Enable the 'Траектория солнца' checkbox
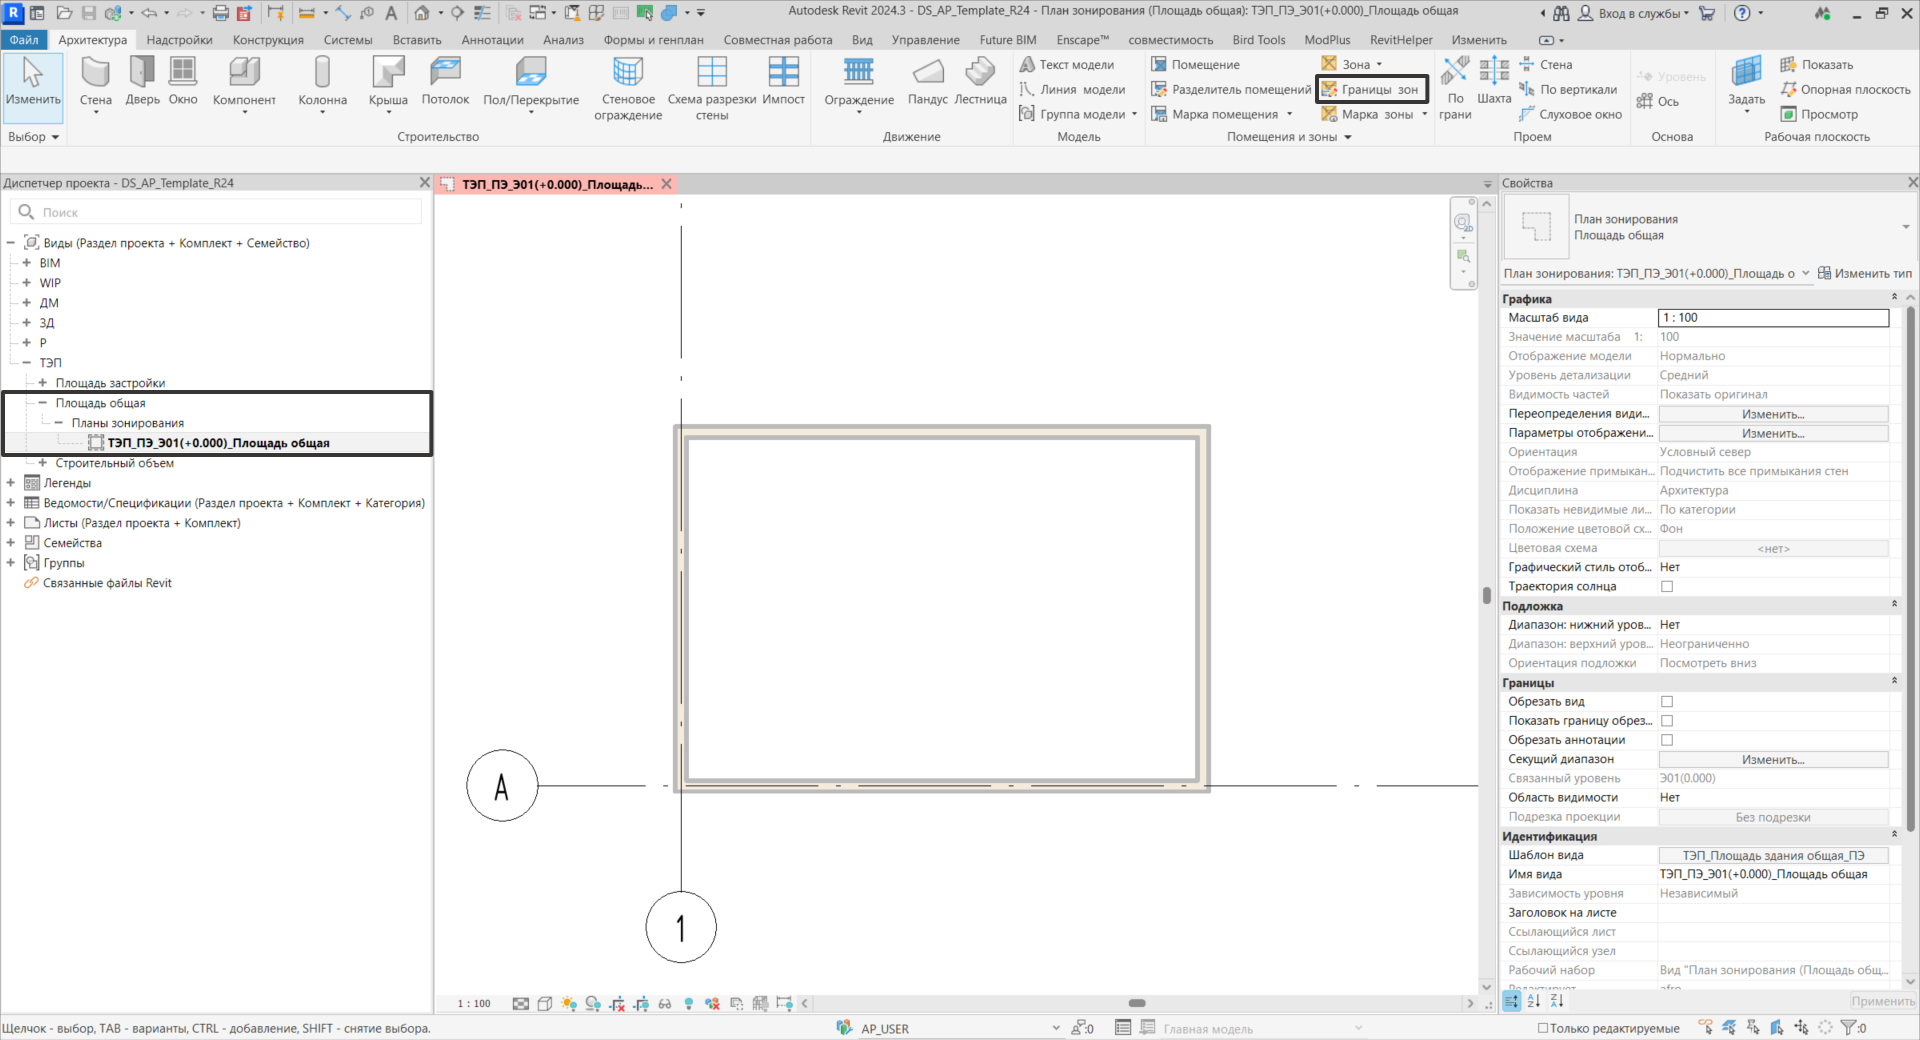Viewport: 1920px width, 1040px height. tap(1667, 587)
